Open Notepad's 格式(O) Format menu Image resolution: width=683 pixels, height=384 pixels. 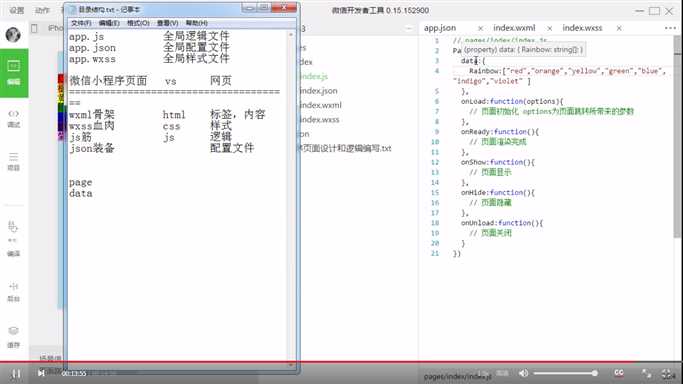click(138, 23)
